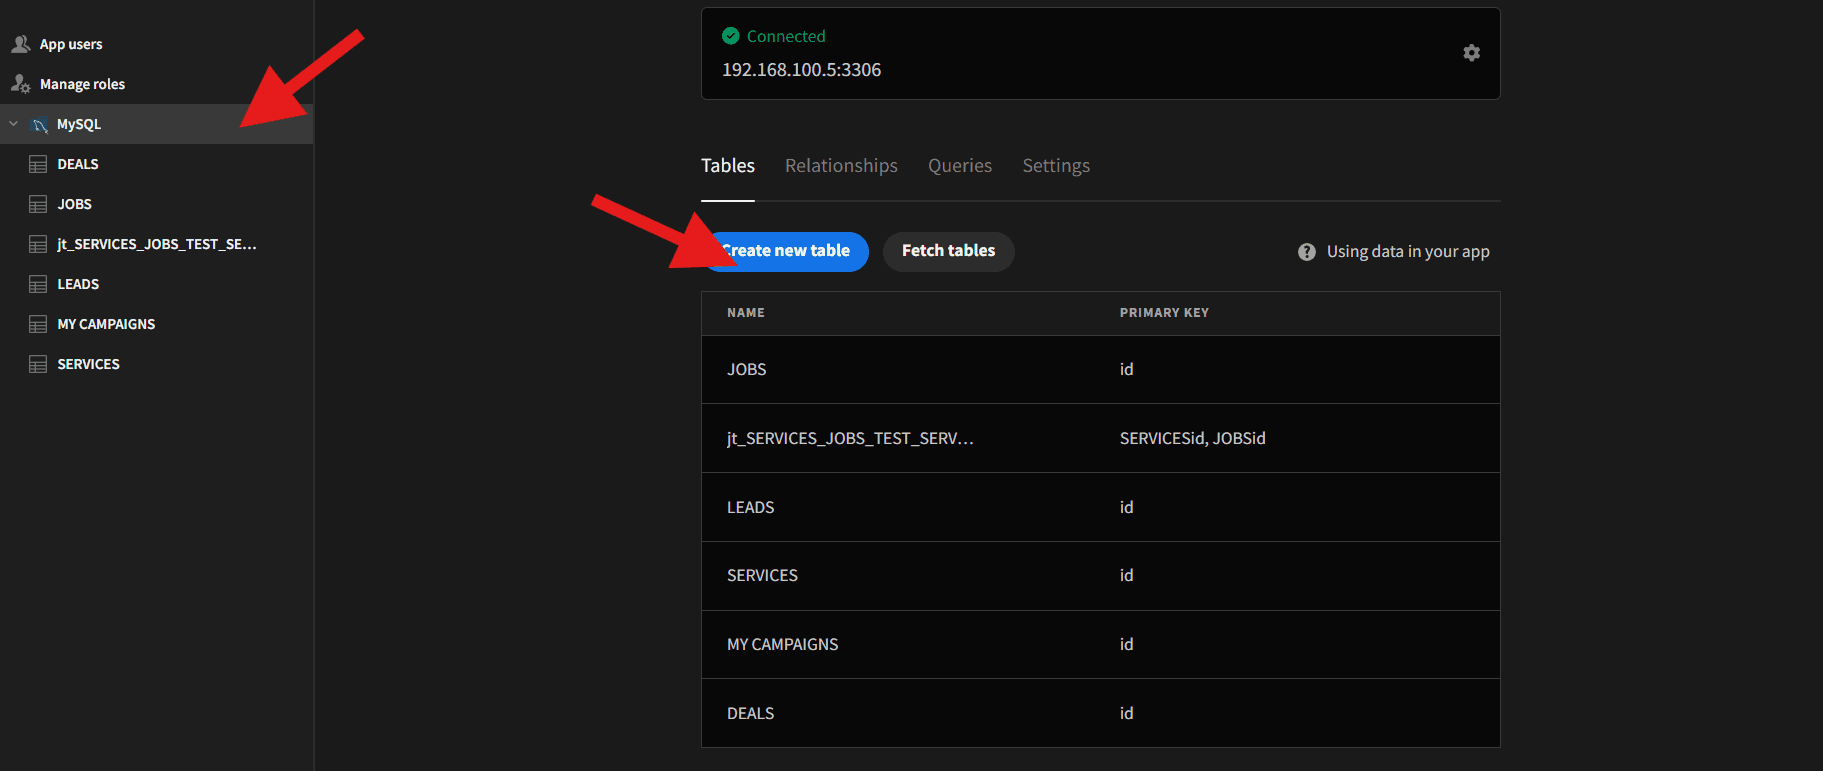Click the JOBS table icon in sidebar

coord(38,204)
